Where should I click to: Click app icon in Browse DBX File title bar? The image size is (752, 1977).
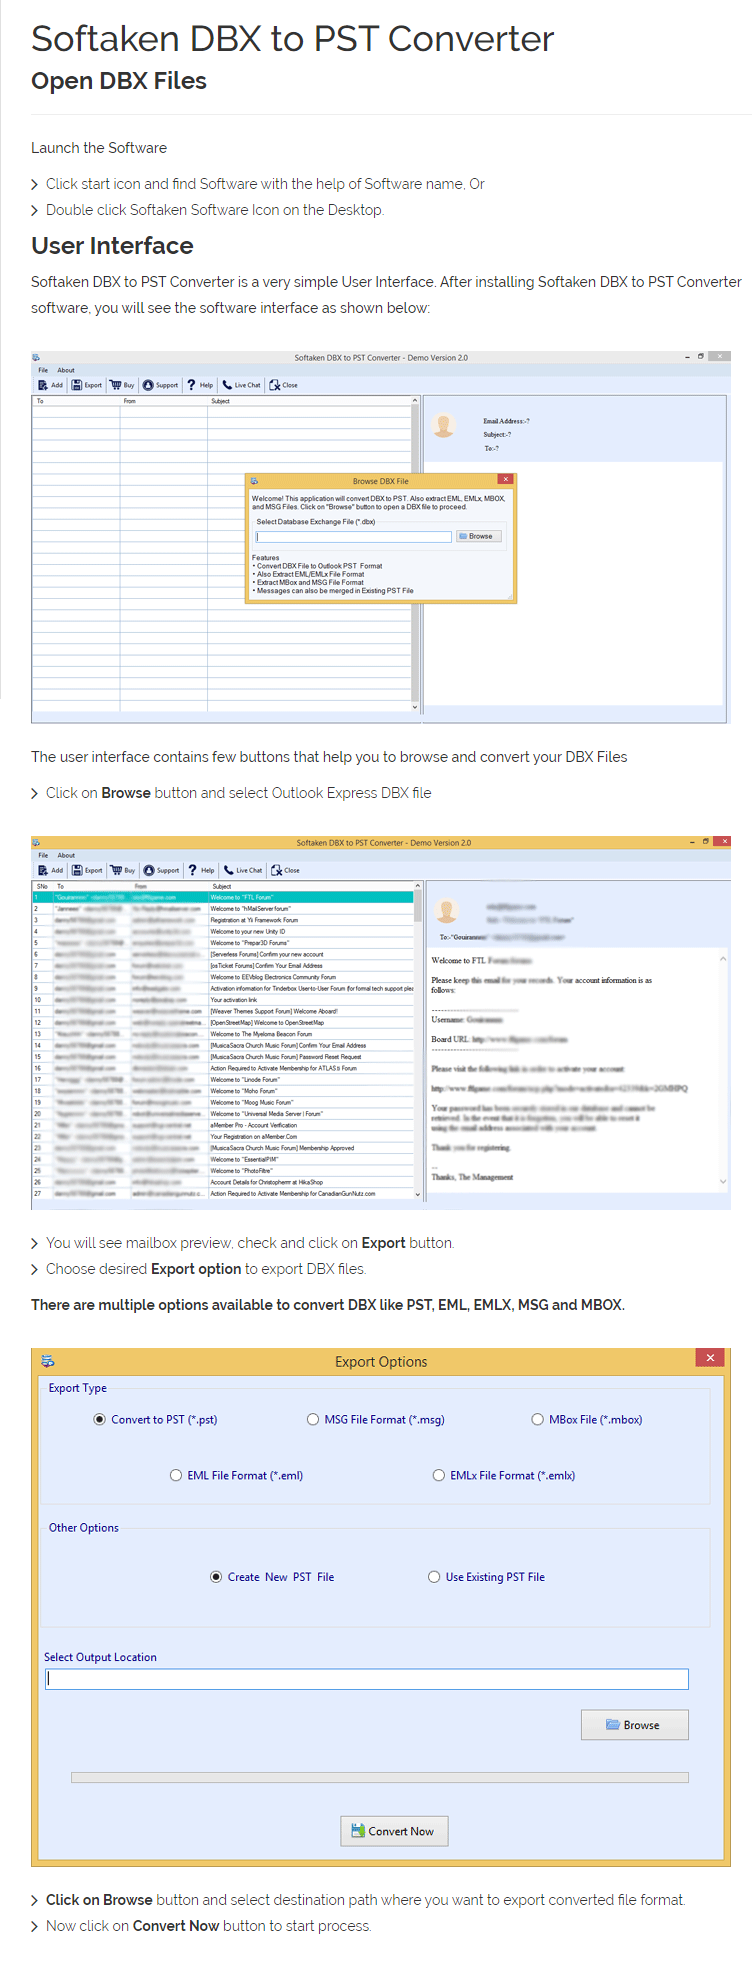click(254, 481)
